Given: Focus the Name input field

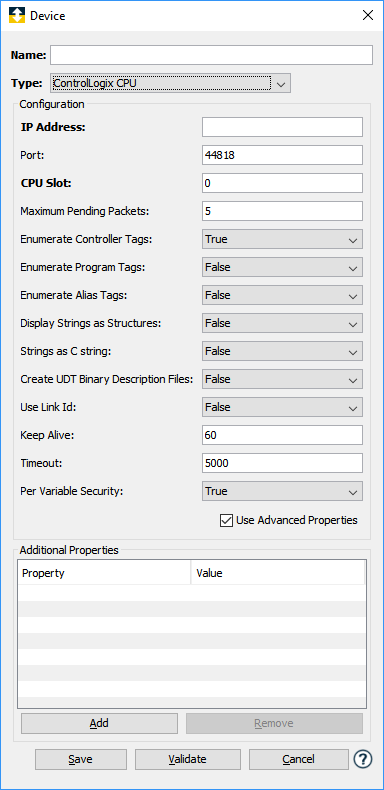Looking at the screenshot, I should [x=211, y=55].
